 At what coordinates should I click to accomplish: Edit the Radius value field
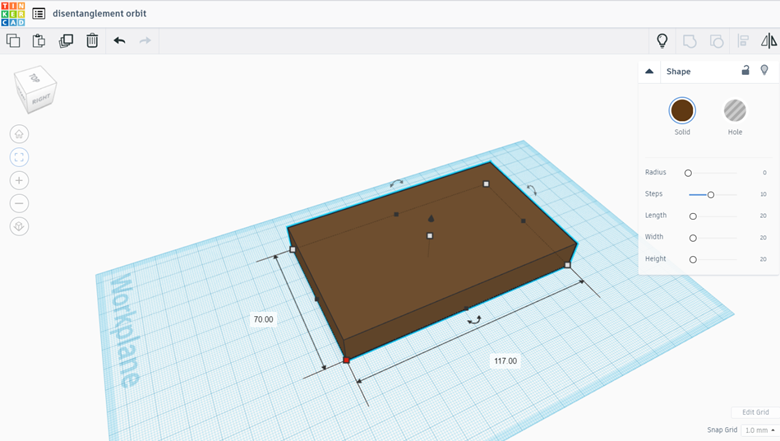765,173
